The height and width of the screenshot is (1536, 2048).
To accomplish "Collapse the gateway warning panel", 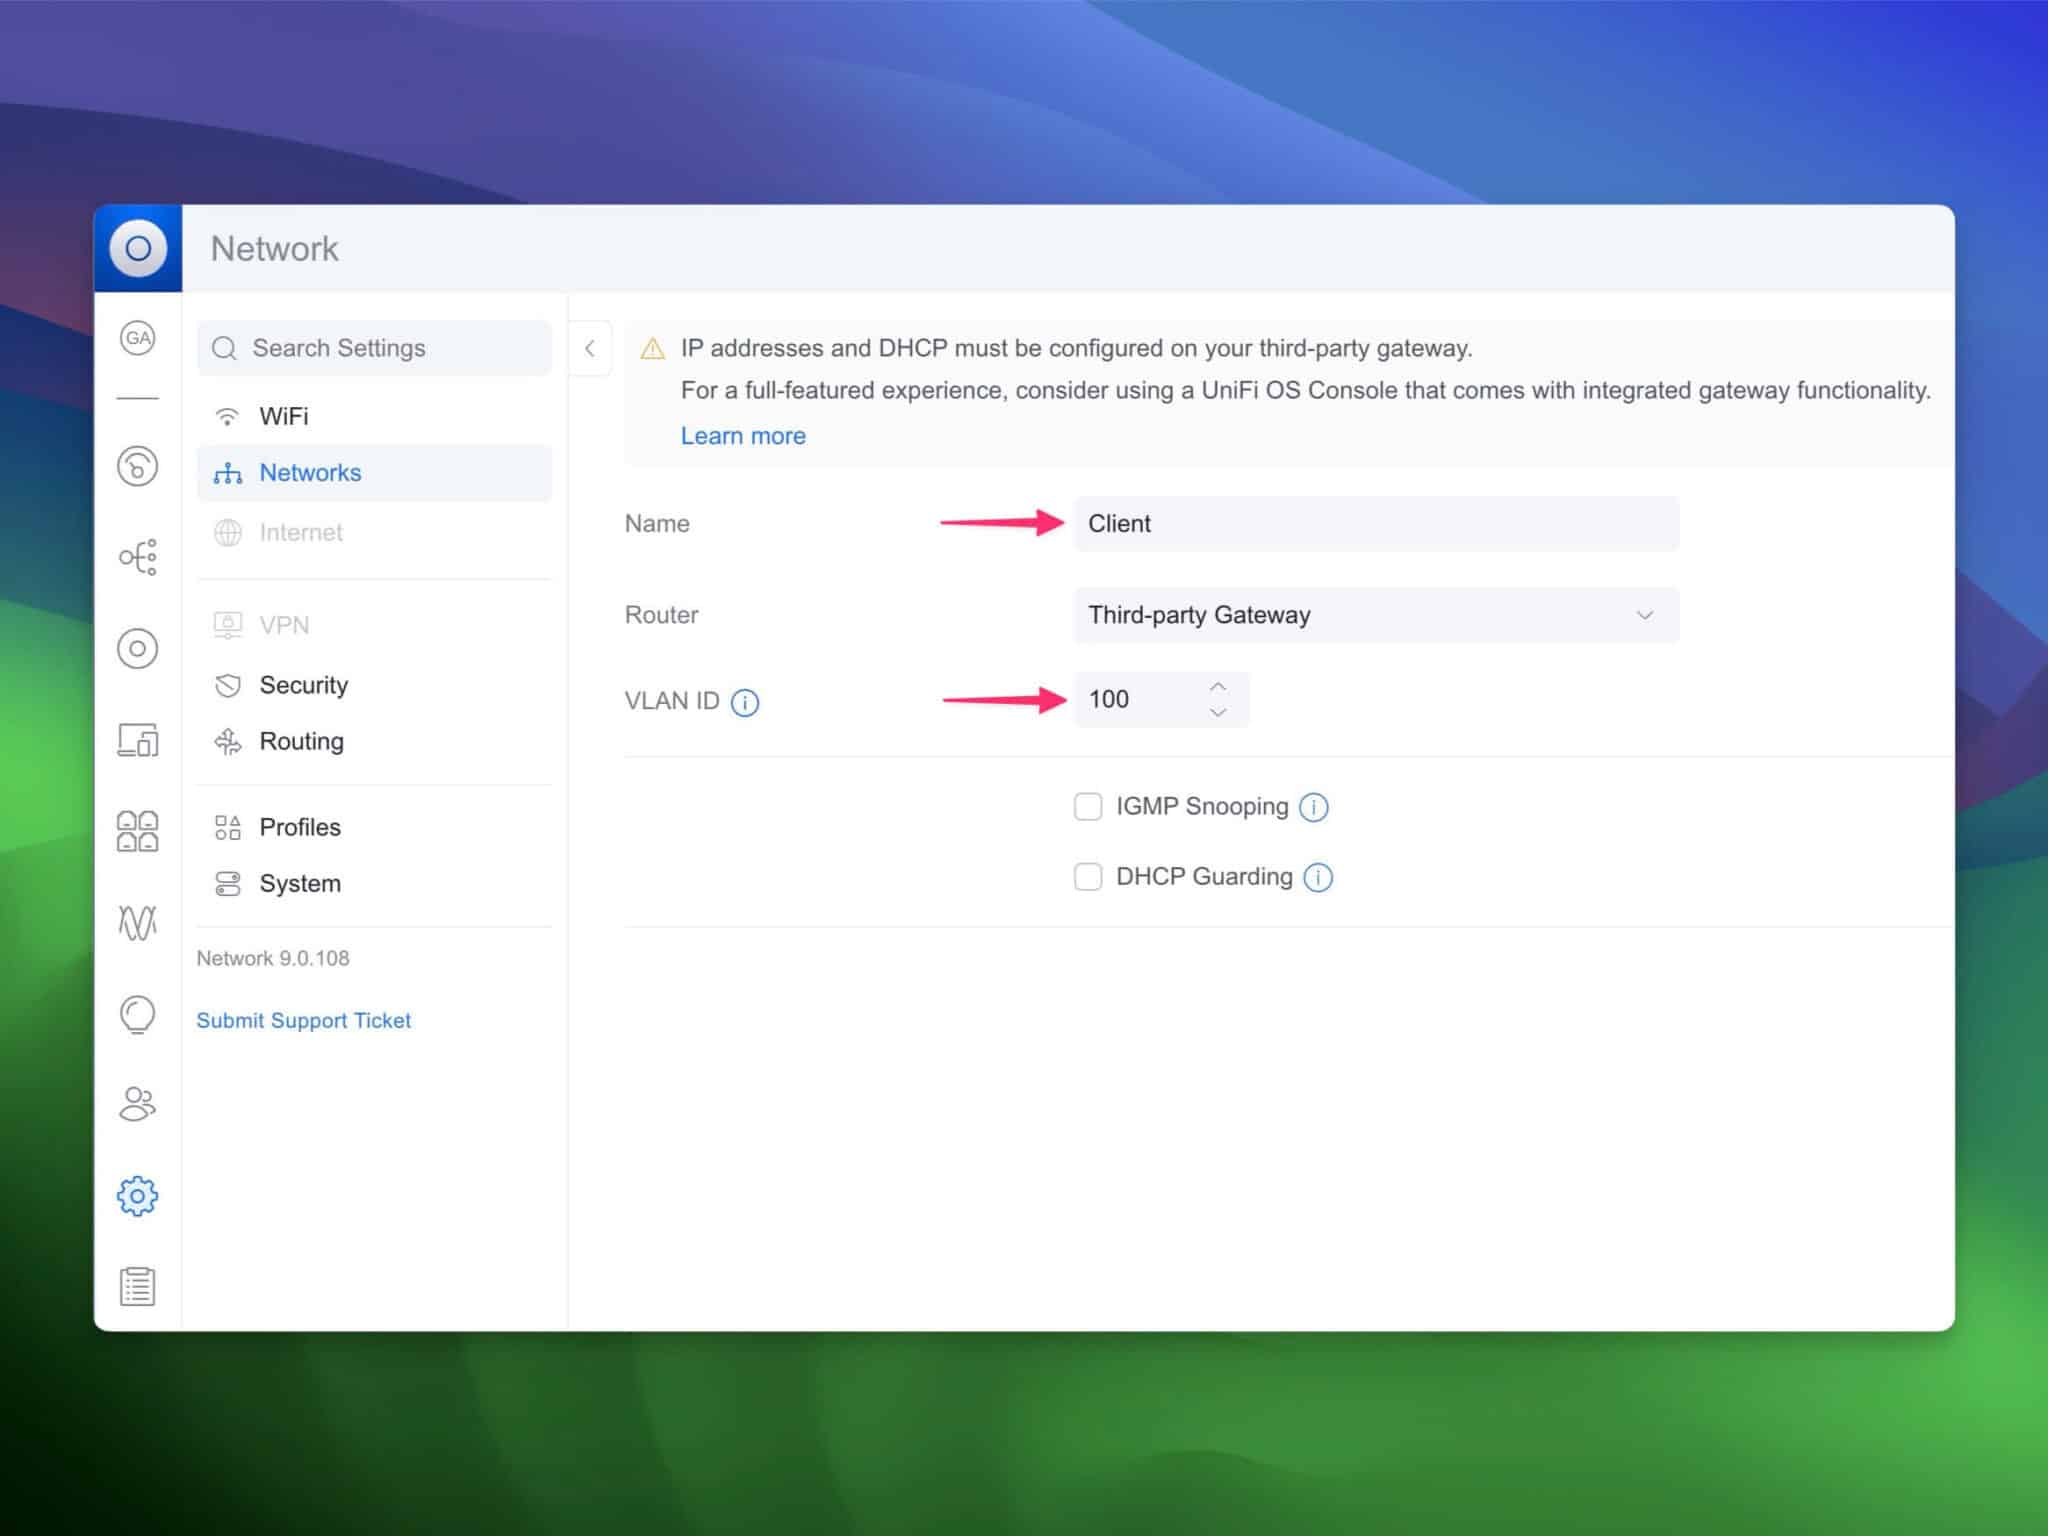I will (590, 348).
